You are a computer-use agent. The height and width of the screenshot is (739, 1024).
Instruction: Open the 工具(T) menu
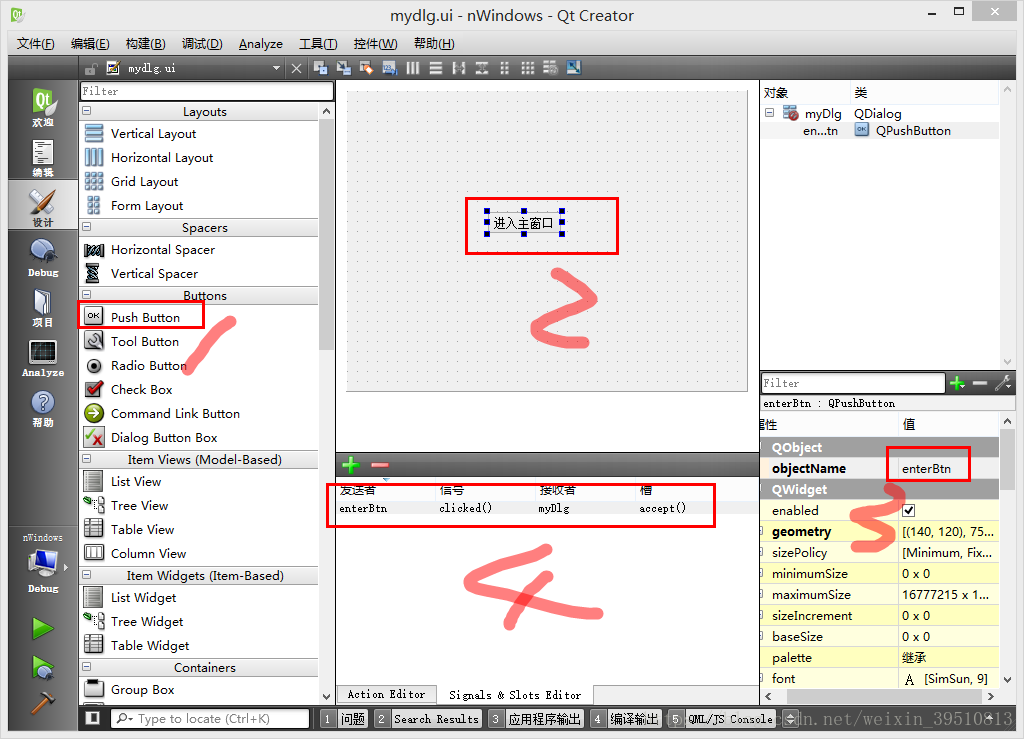[318, 44]
